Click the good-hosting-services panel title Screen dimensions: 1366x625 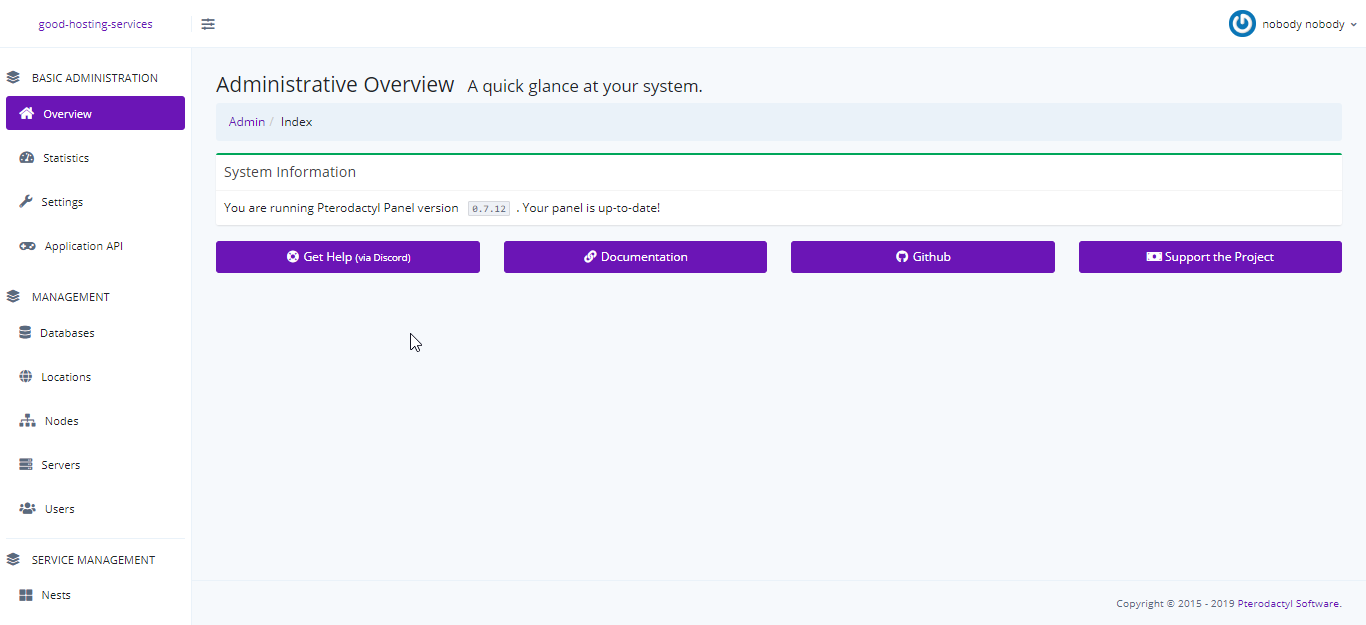point(96,24)
